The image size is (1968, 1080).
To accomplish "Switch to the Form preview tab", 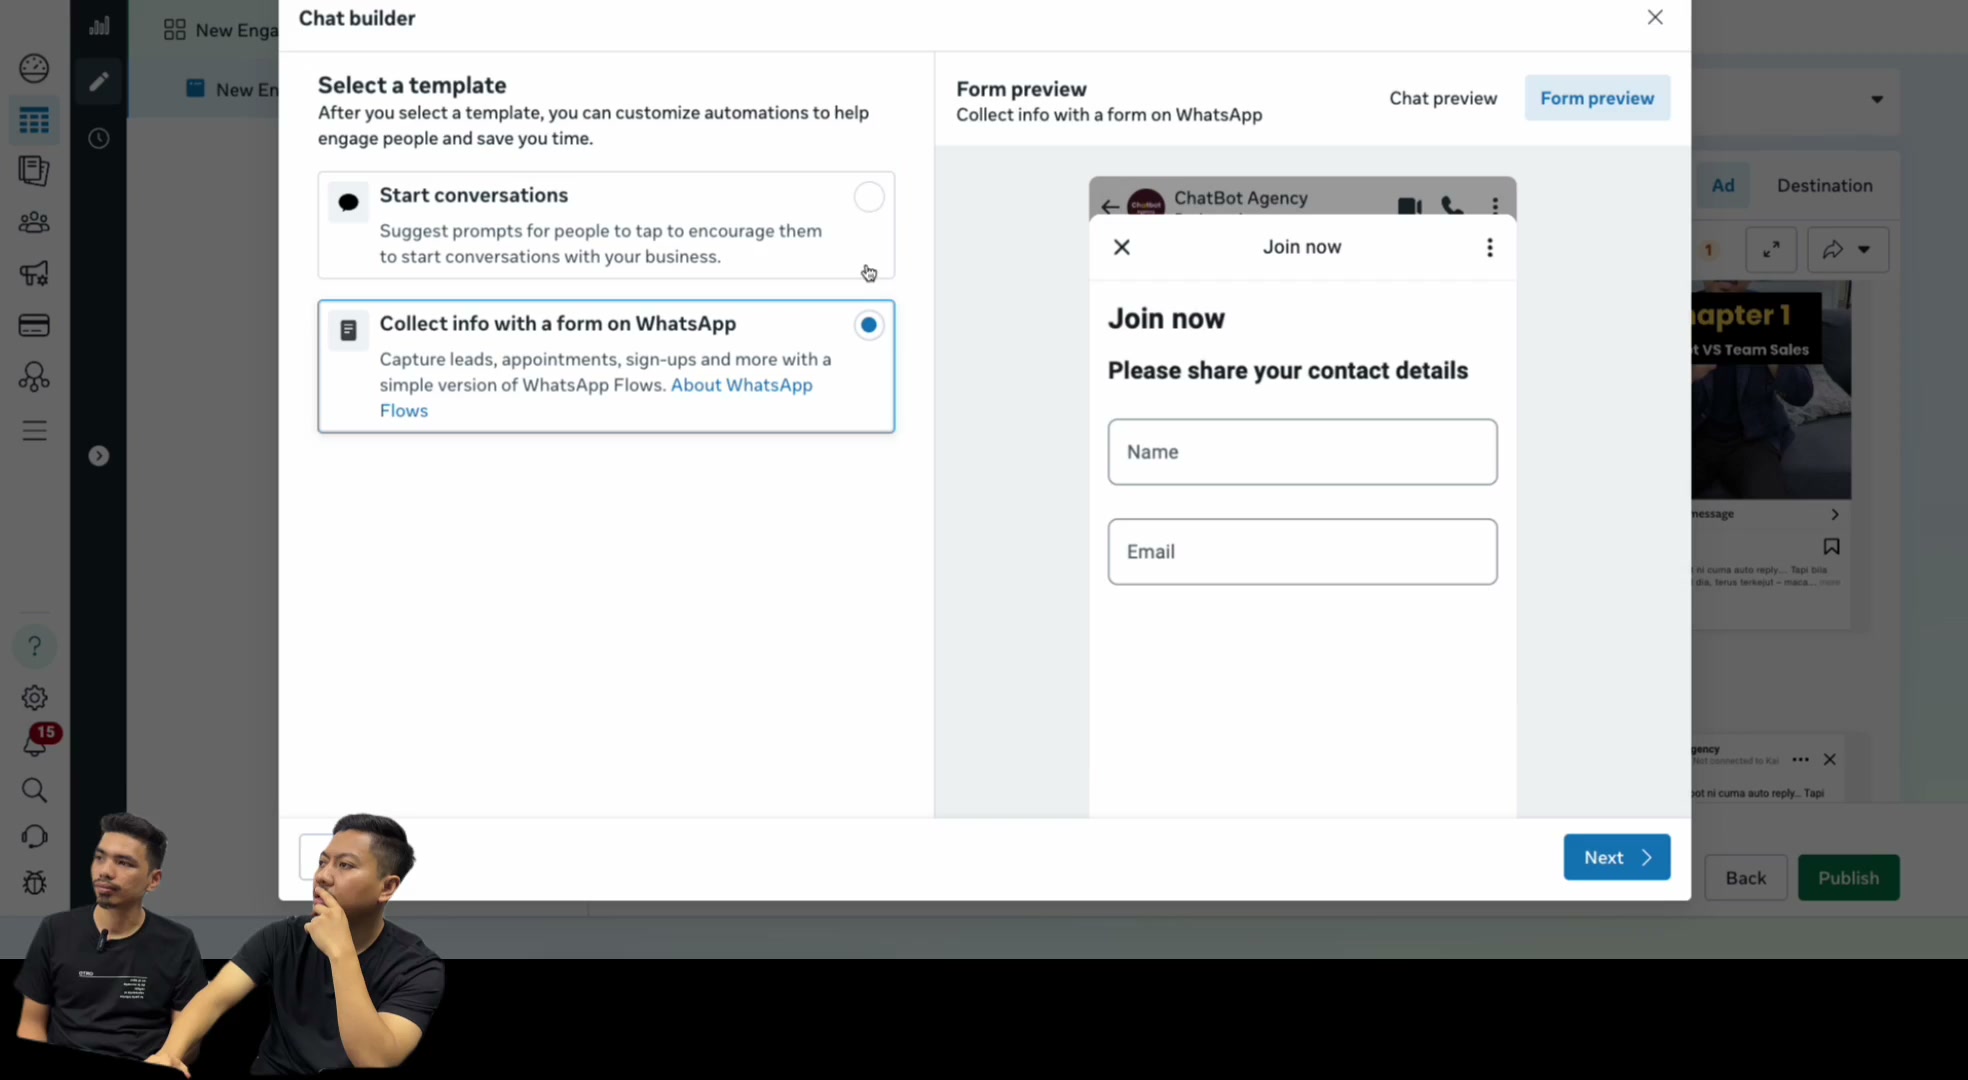I will (1597, 98).
